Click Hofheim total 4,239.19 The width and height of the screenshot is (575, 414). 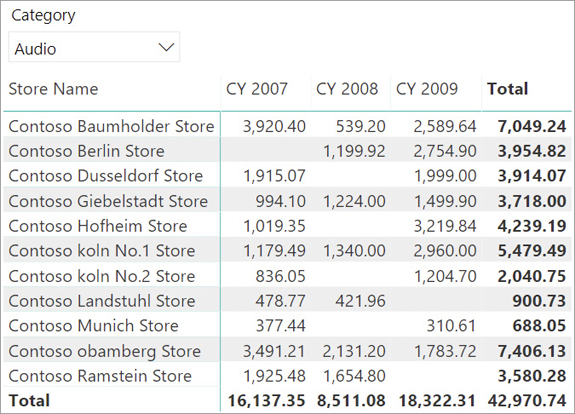point(532,226)
